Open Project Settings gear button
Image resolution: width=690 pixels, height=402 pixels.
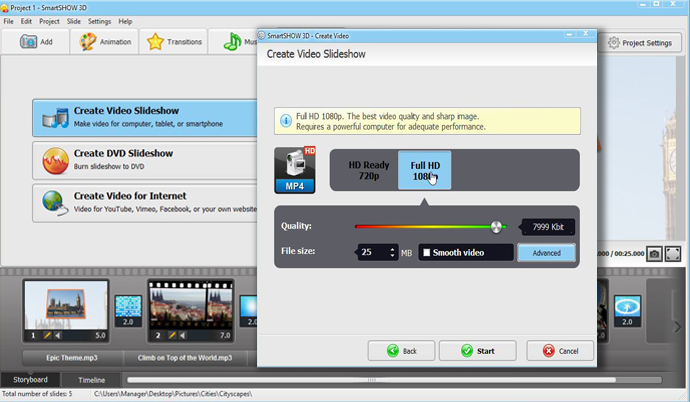tap(640, 43)
